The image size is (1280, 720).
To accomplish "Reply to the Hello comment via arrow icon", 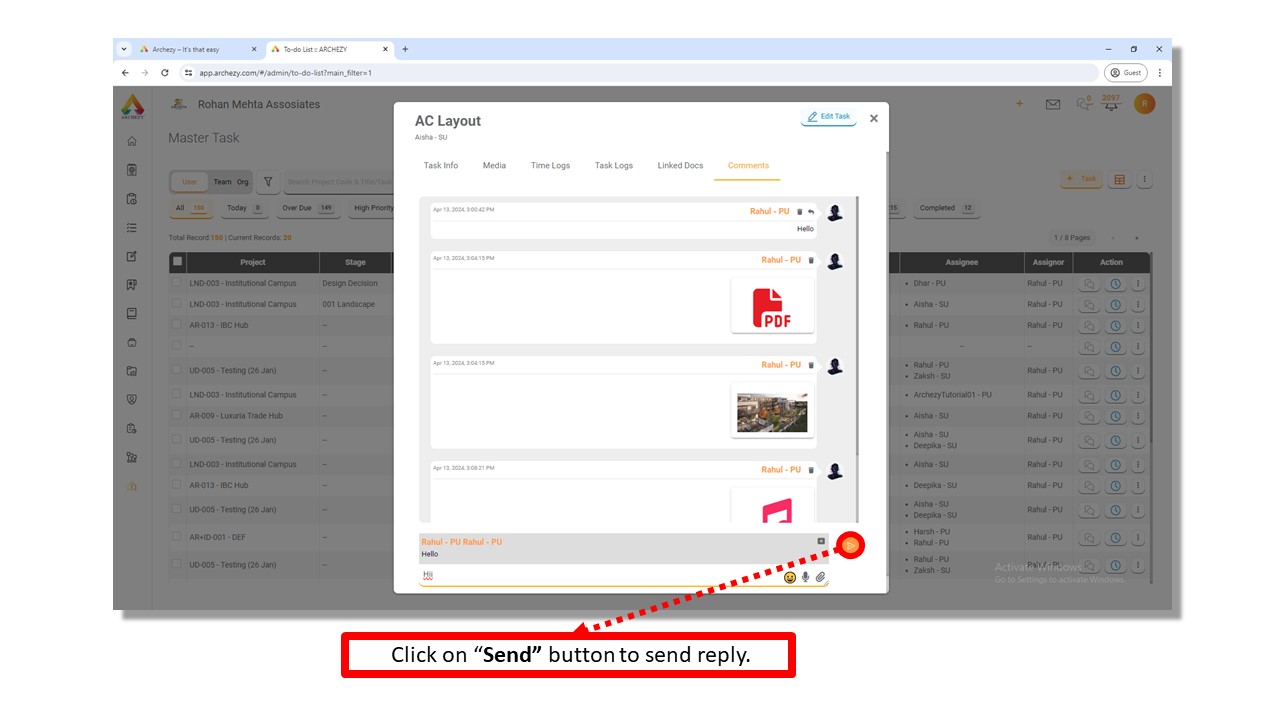I will pos(811,212).
